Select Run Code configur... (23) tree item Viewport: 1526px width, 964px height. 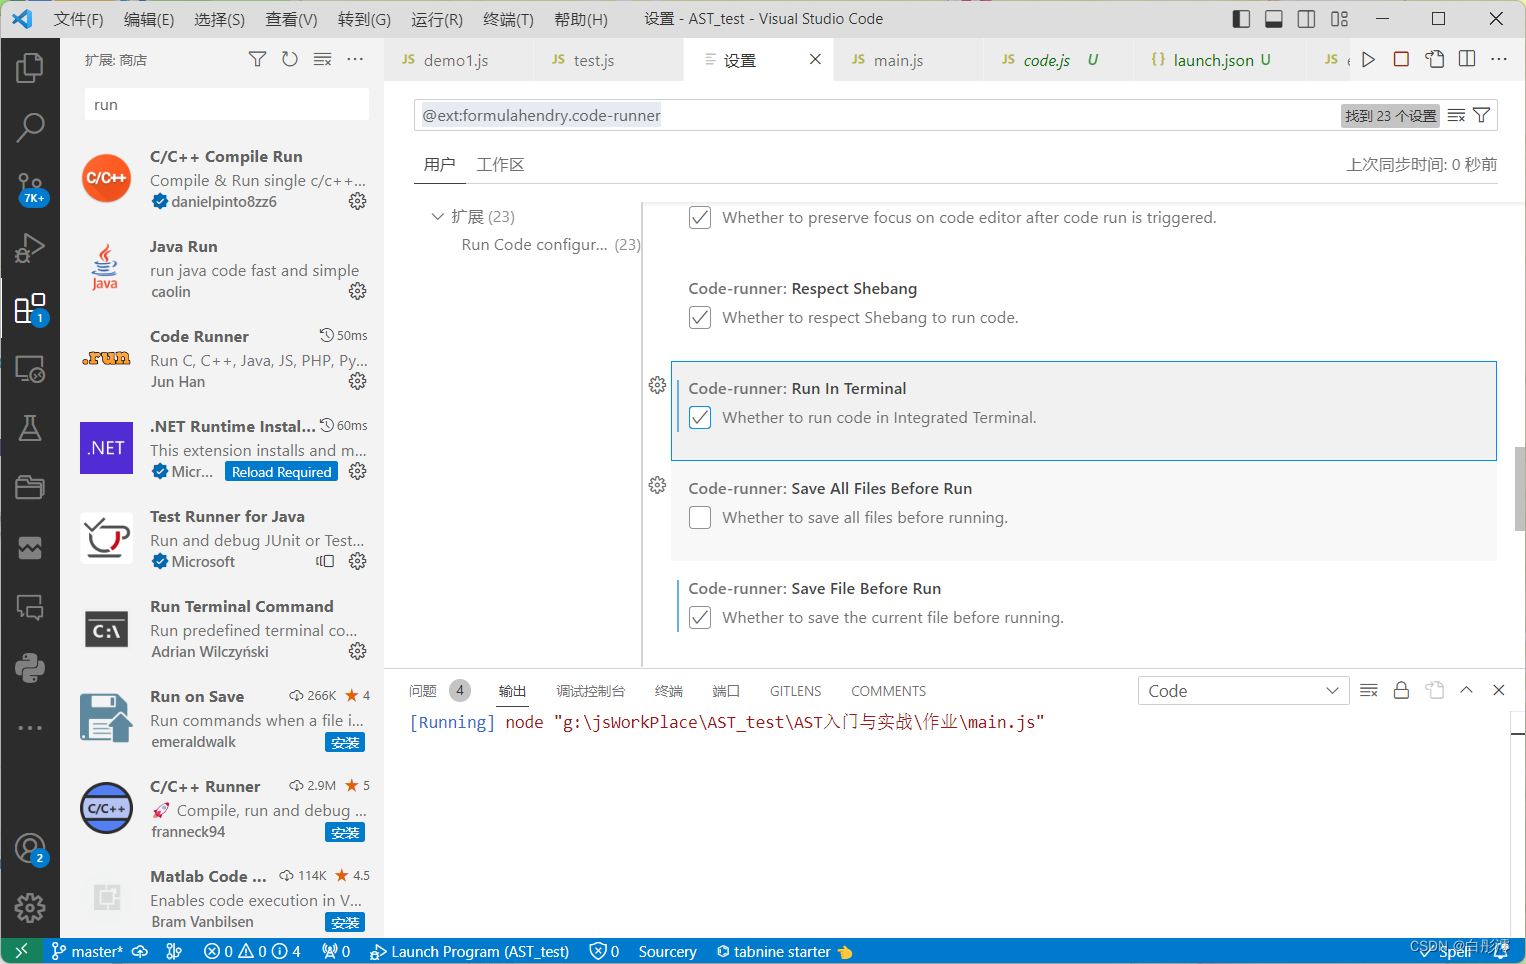click(550, 245)
